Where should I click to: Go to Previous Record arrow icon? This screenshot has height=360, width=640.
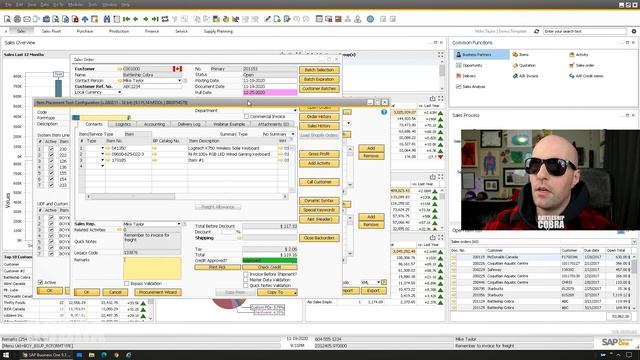(136, 19)
